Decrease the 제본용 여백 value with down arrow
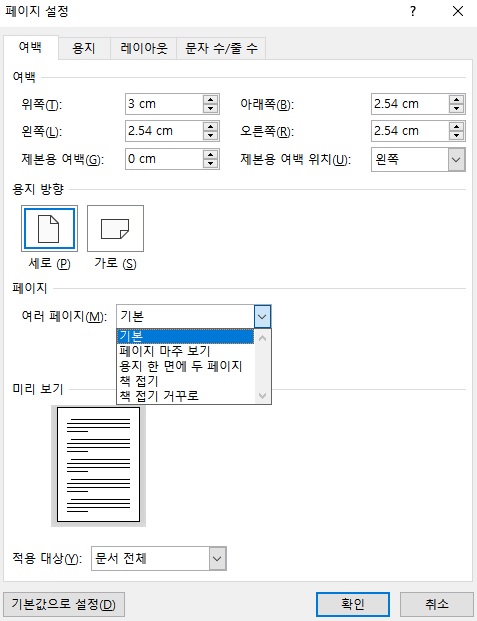The height and width of the screenshot is (621, 477). tap(210, 164)
